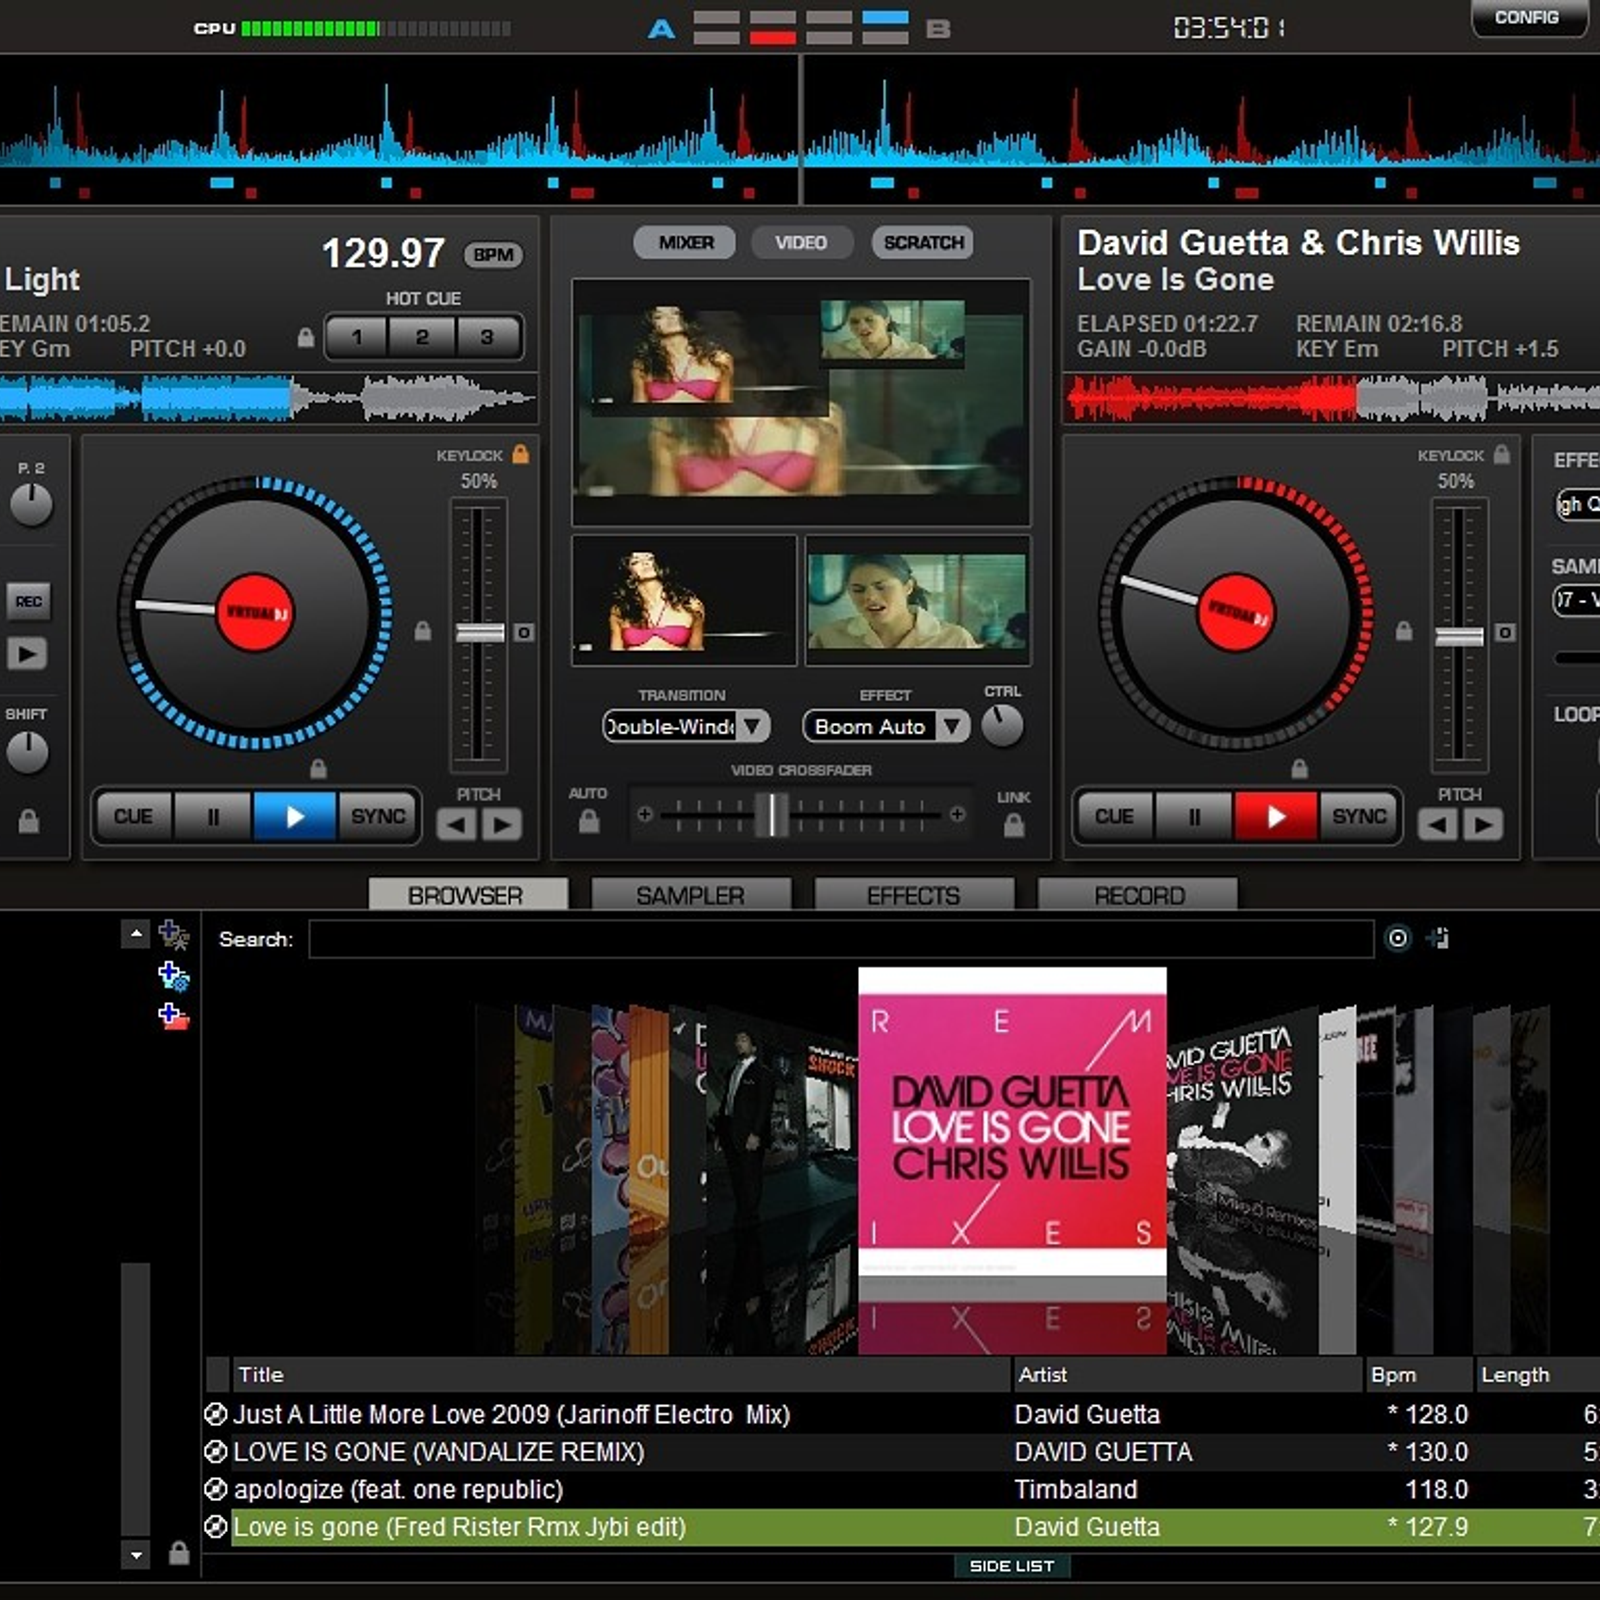Click right deck pitch slider handle
Screen dimensions: 1600x1600
click(x=1460, y=637)
